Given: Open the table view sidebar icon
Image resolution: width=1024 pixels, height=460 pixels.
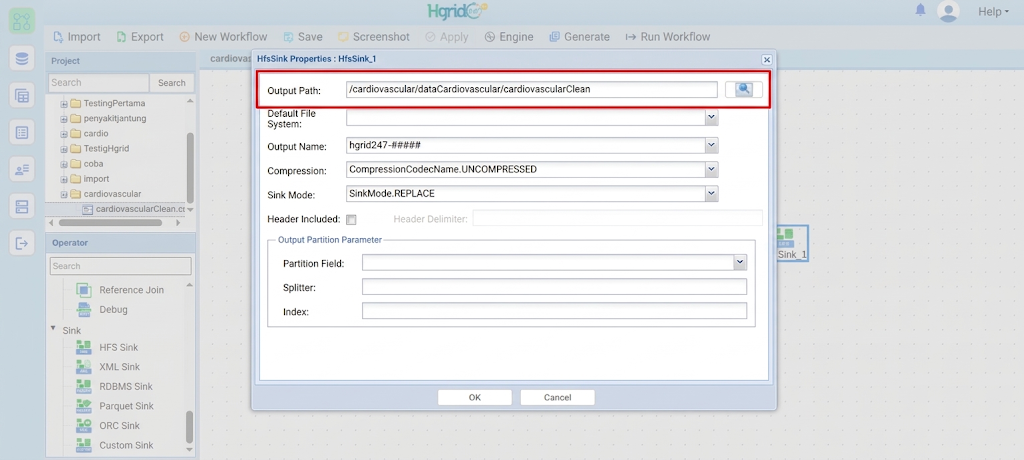Looking at the screenshot, I should click(22, 96).
